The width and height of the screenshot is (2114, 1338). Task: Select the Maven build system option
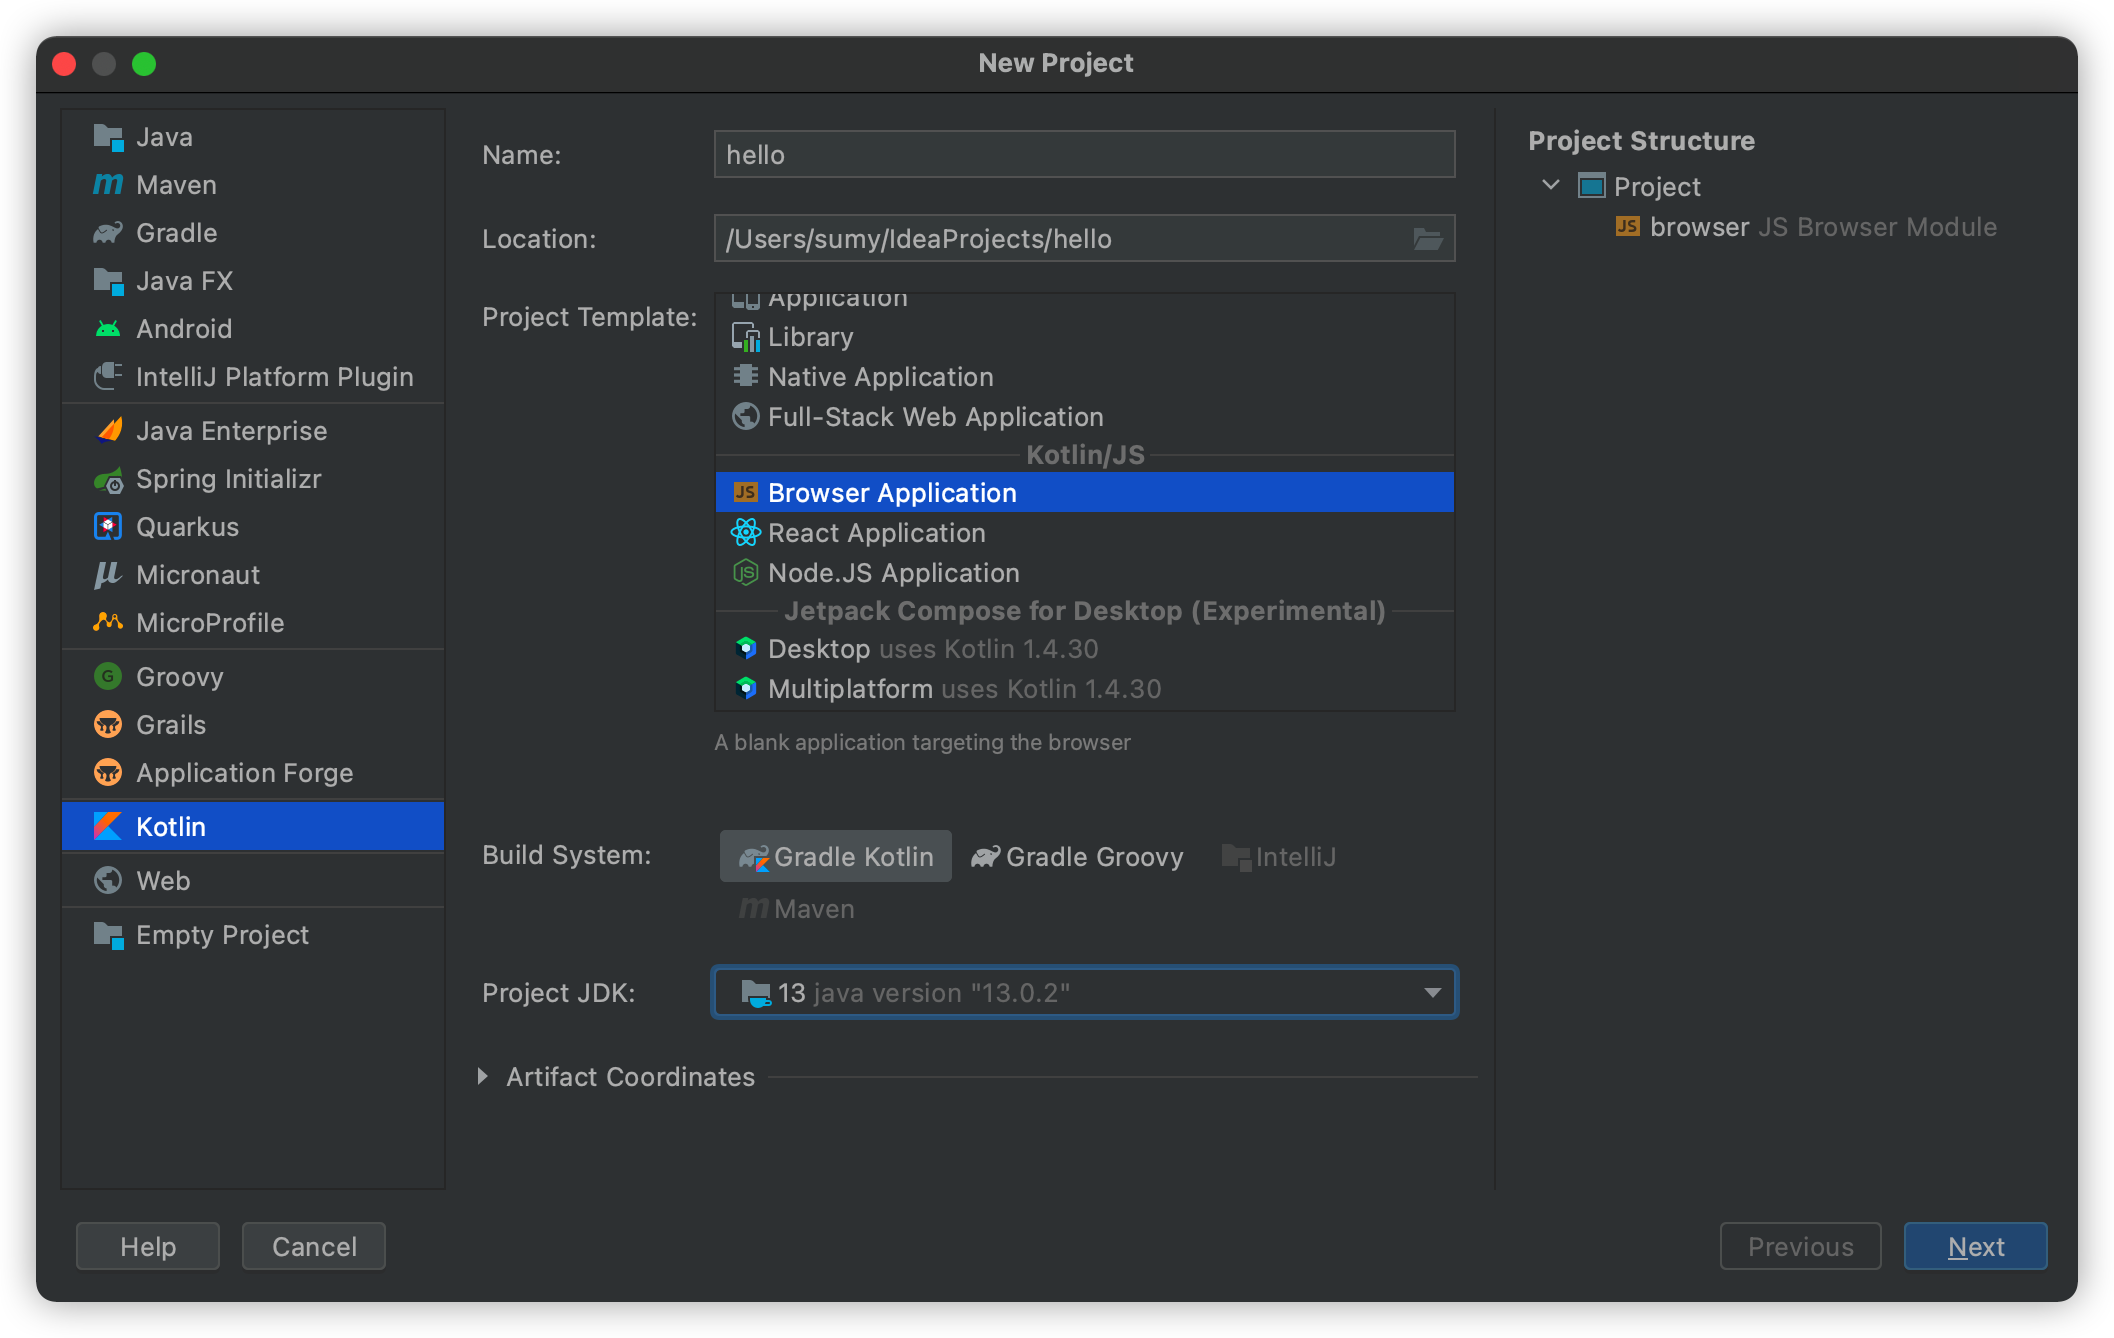(797, 909)
